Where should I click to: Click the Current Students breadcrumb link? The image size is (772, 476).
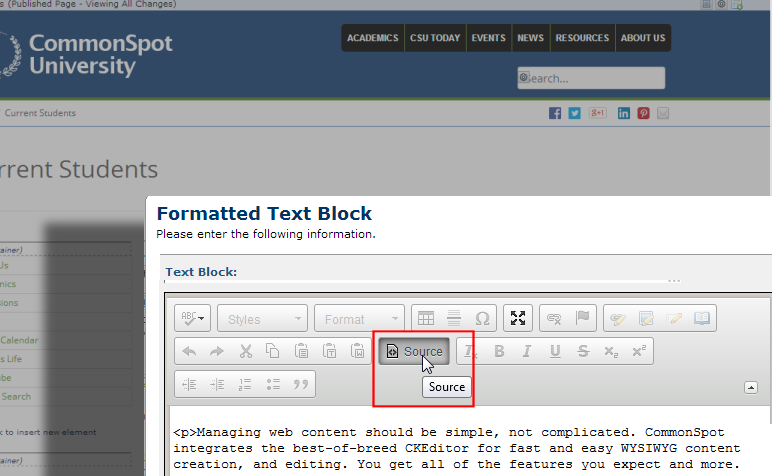click(40, 113)
